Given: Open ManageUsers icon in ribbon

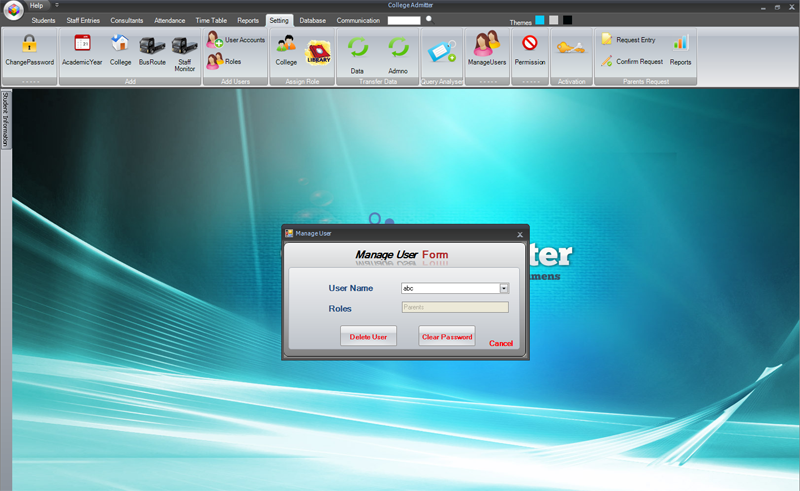Looking at the screenshot, I should tap(486, 43).
